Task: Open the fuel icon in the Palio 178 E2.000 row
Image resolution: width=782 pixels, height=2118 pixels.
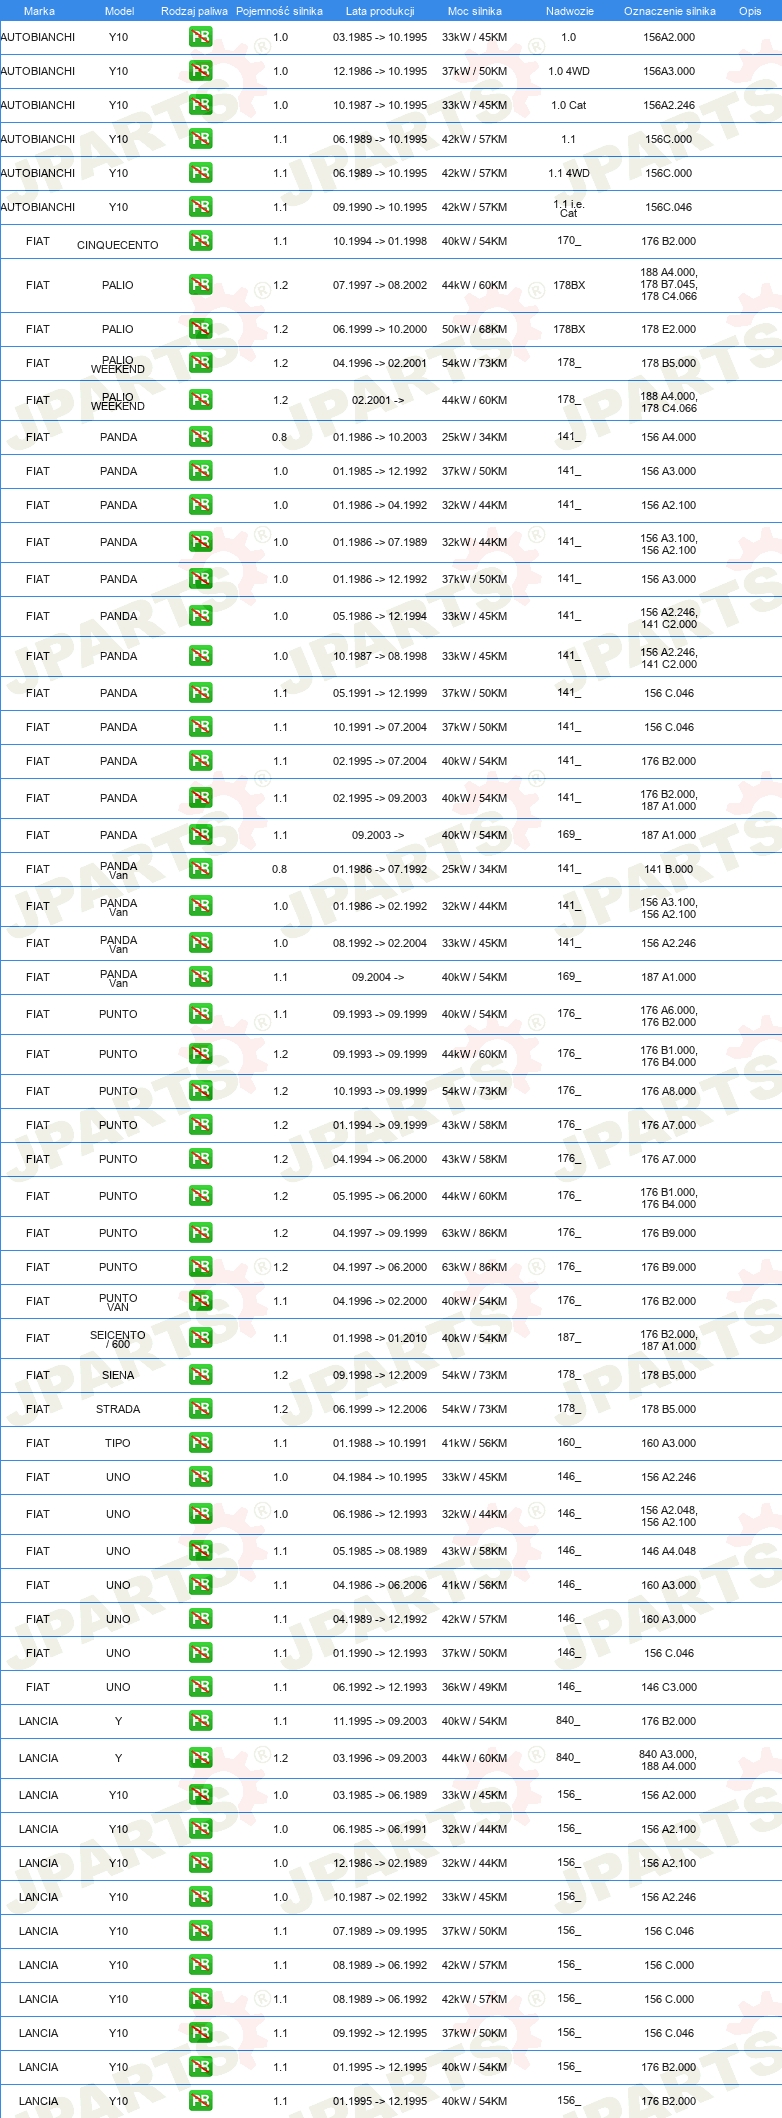Action: (x=200, y=329)
